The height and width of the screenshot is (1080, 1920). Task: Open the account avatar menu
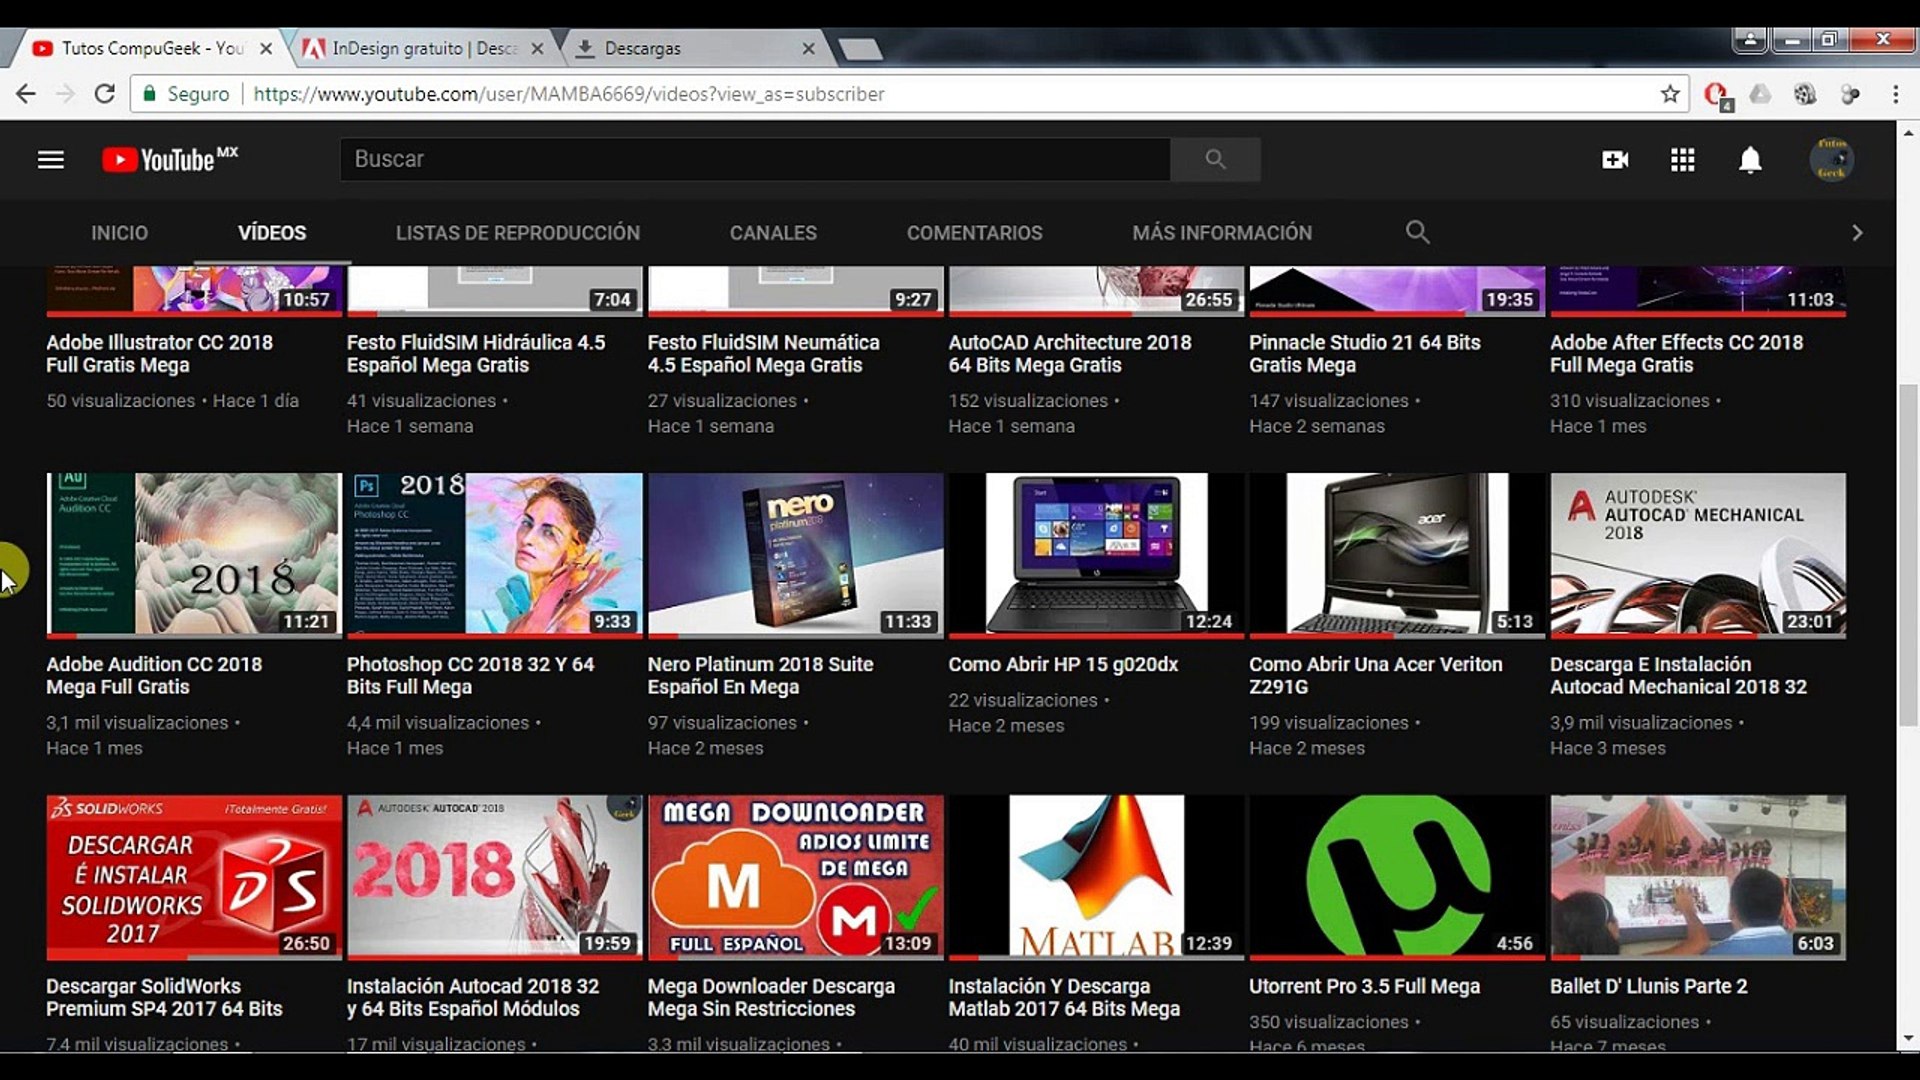tap(1832, 160)
